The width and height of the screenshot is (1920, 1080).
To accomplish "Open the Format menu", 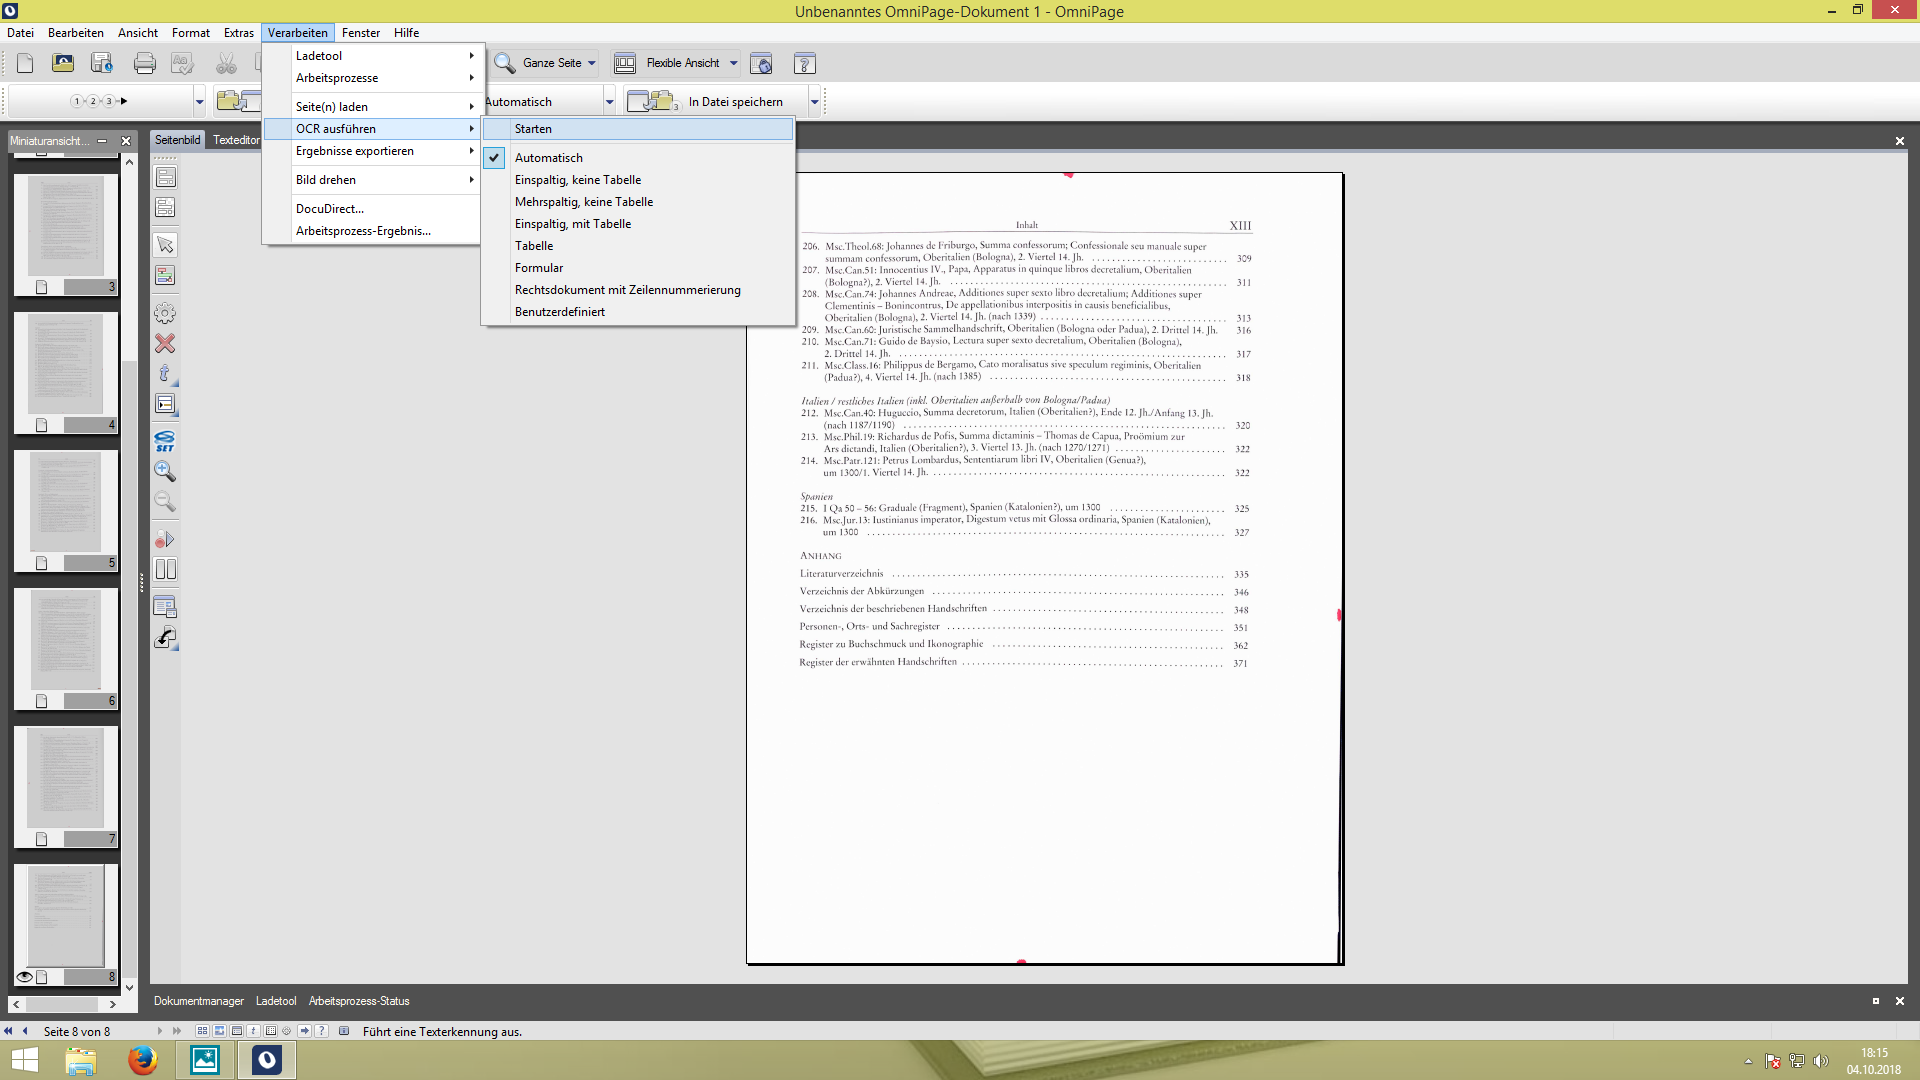I will [191, 33].
